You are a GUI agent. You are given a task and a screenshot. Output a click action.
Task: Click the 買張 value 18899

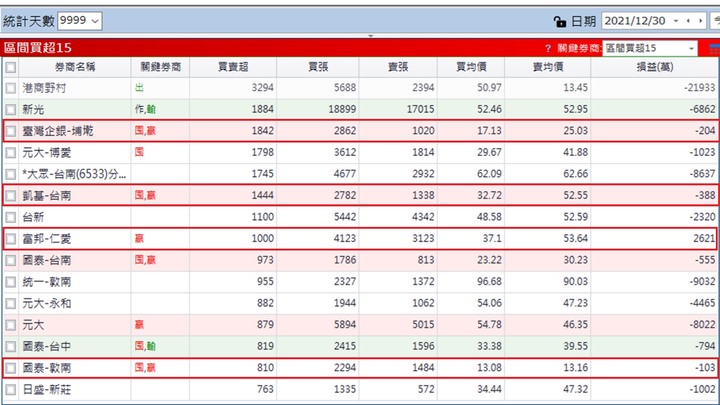[342, 109]
